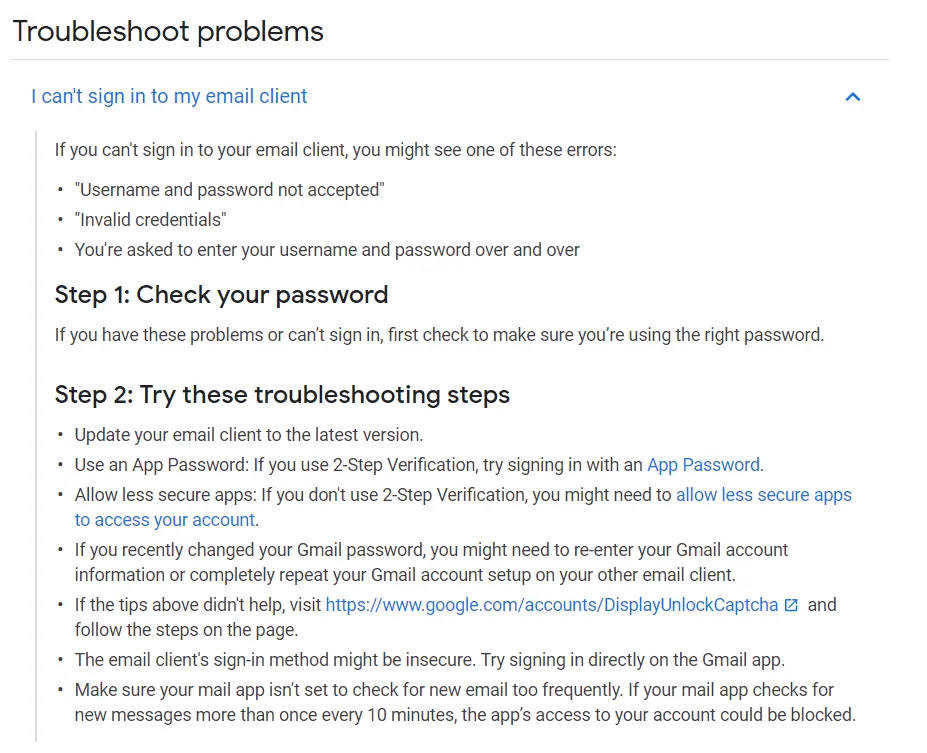This screenshot has width=927, height=753.
Task: Open the App Password link
Action: click(x=703, y=464)
